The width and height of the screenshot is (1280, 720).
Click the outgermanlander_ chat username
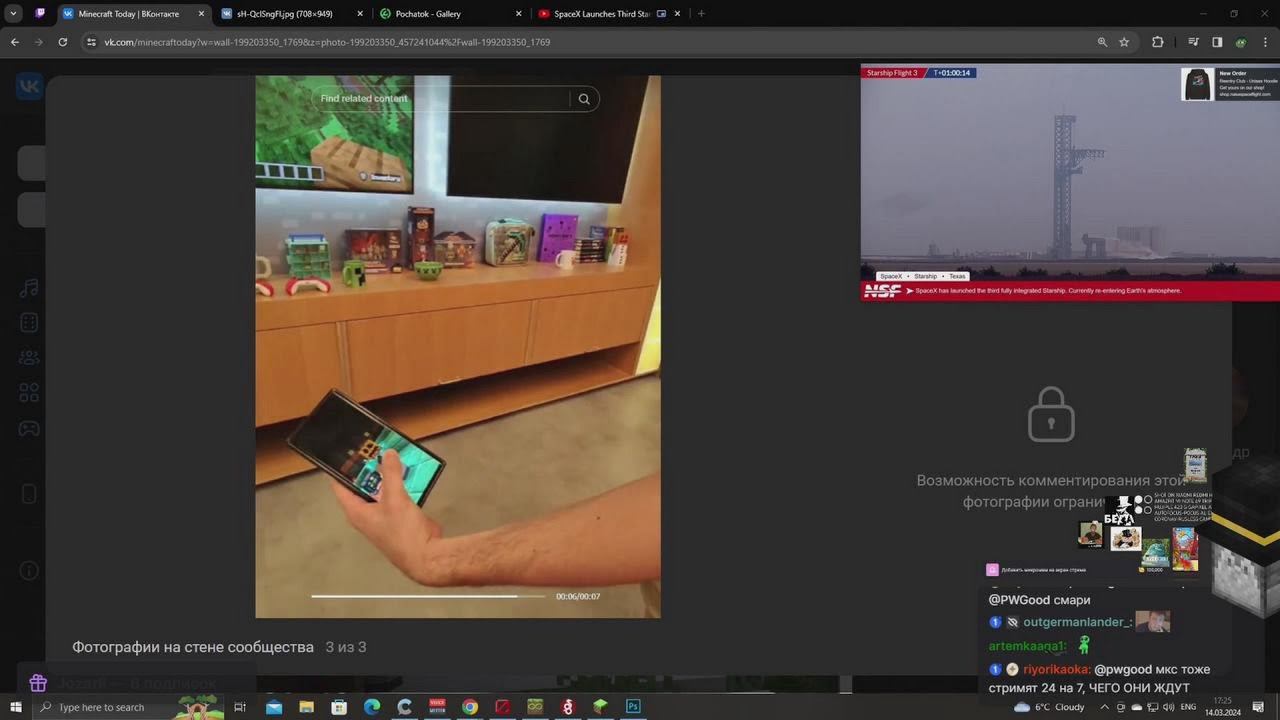point(1078,622)
